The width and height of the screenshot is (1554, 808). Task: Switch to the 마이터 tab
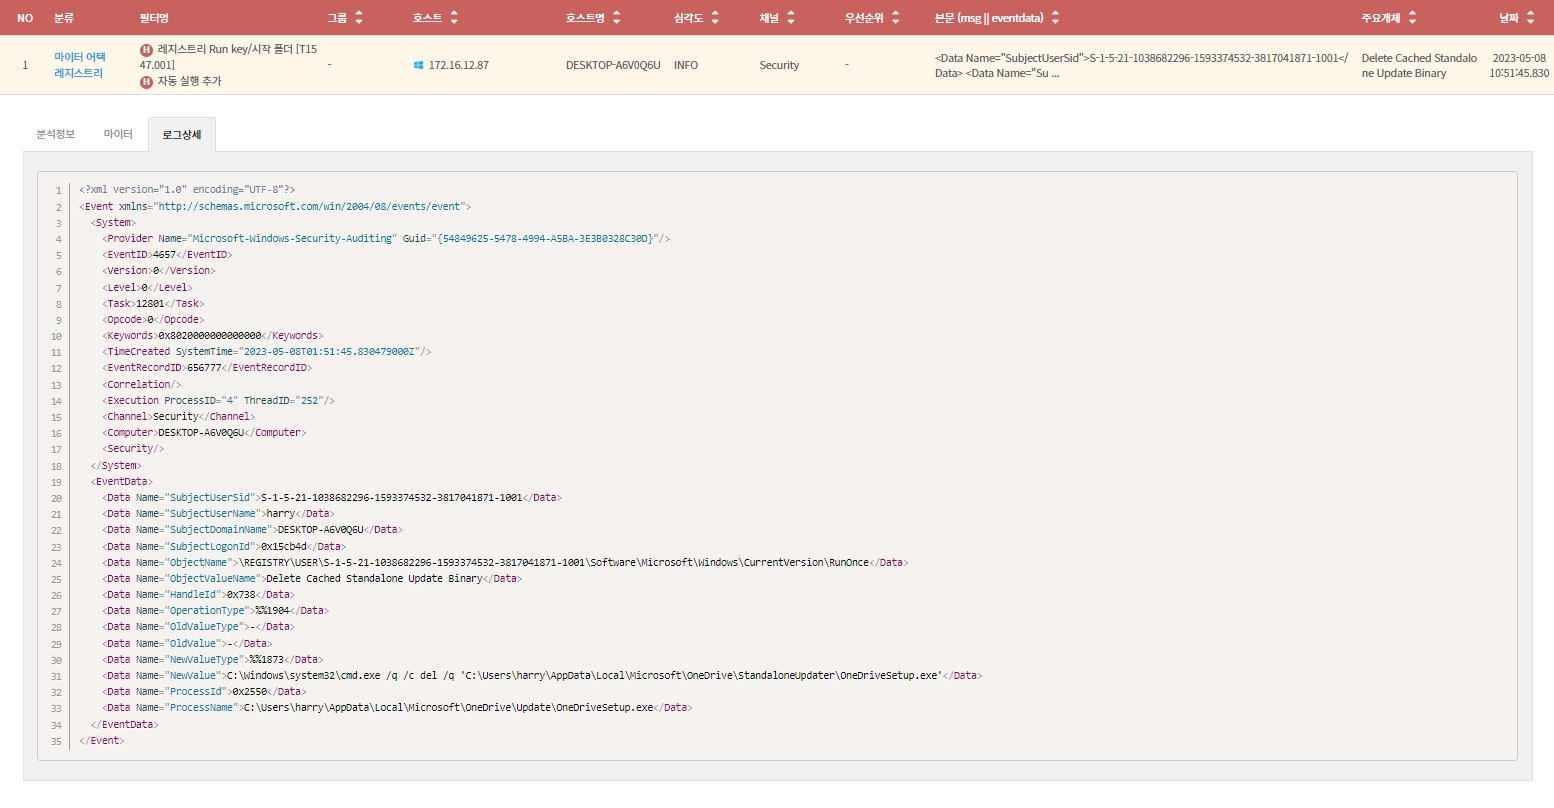click(x=118, y=134)
